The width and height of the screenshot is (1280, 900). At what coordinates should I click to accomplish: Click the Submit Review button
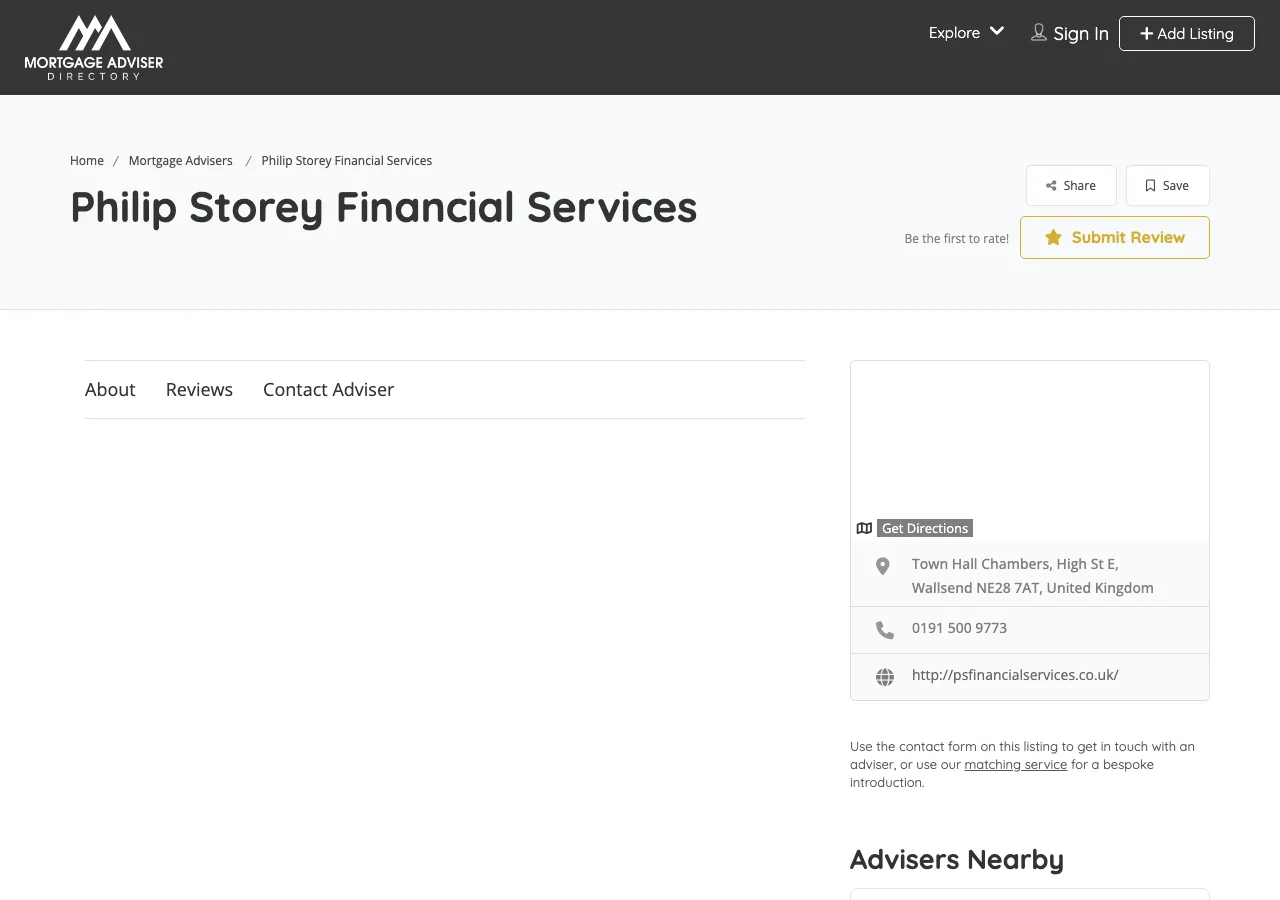(x=1114, y=237)
